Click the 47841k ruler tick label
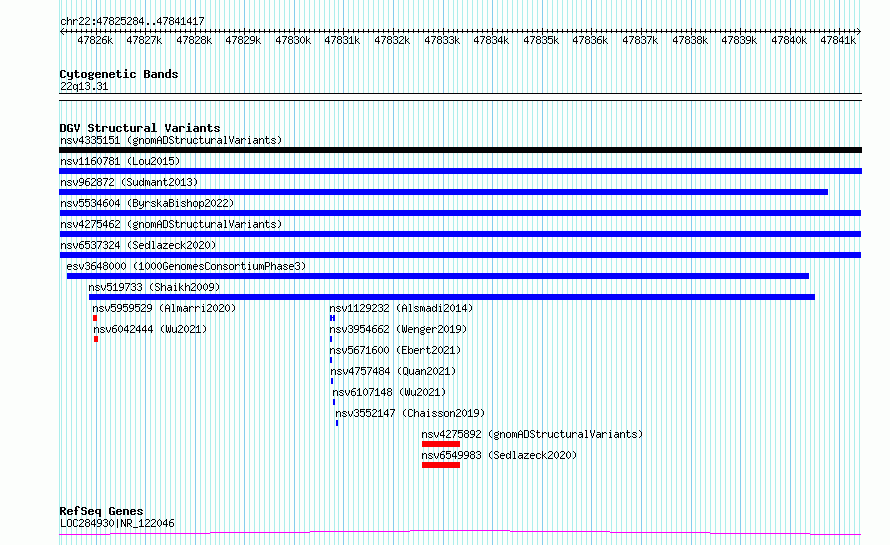This screenshot has width=890, height=545. [838, 40]
